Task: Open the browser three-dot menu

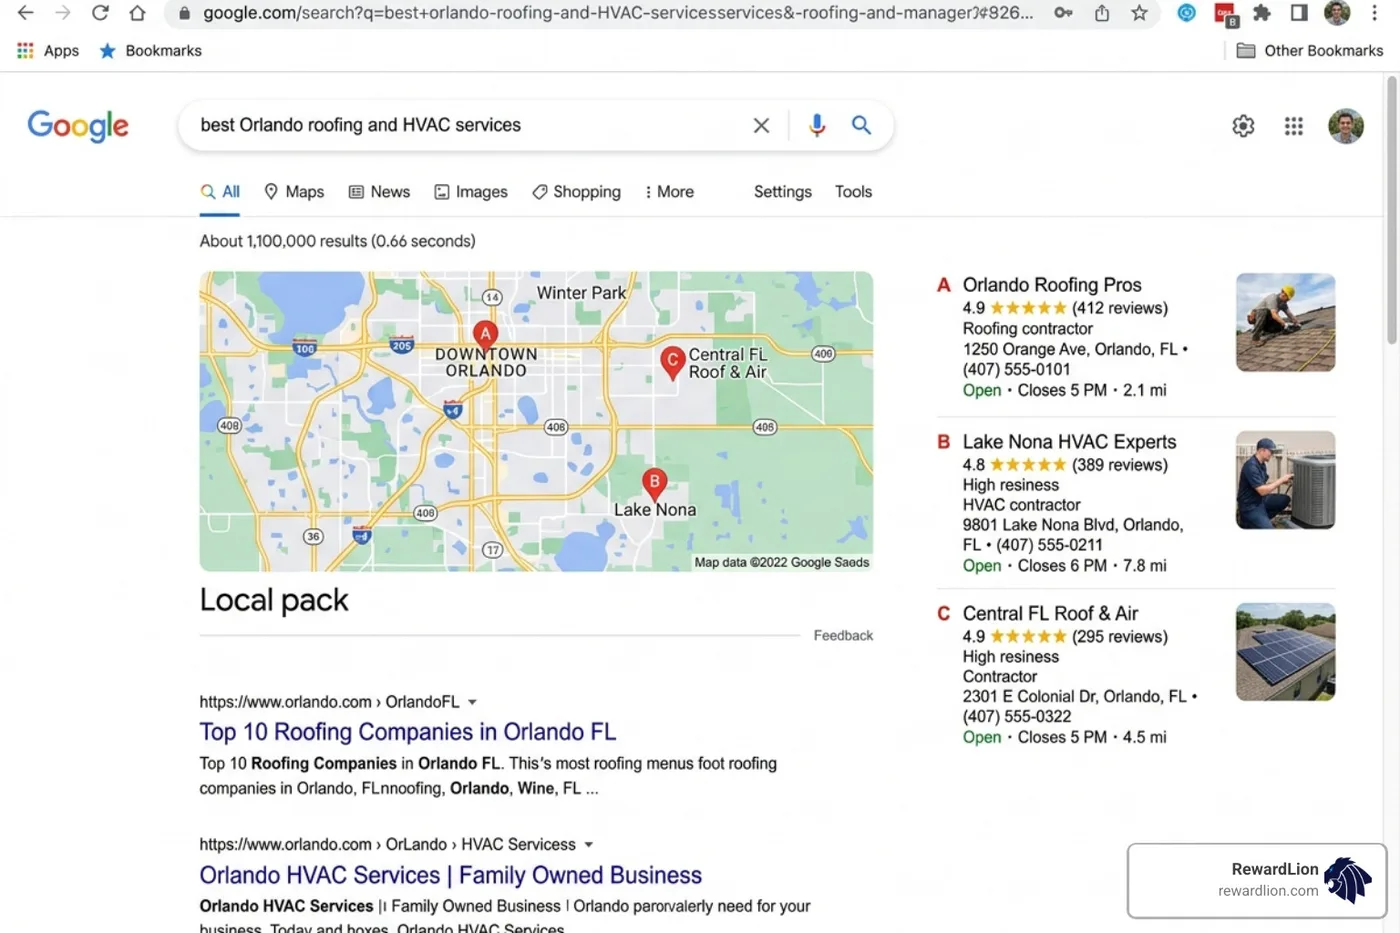Action: coord(1373,13)
